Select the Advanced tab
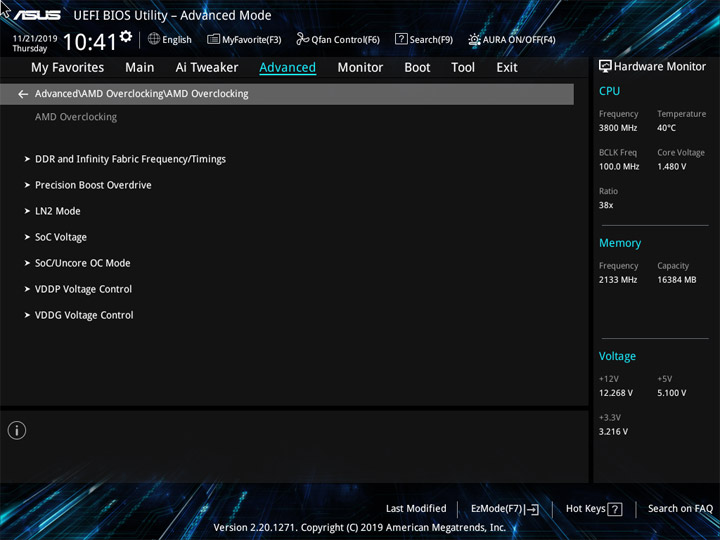This screenshot has height=540, width=720. point(287,68)
